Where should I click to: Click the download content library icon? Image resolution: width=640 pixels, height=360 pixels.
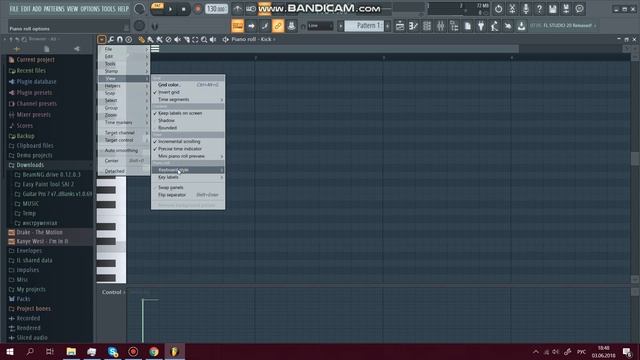pyautogui.click(x=521, y=26)
